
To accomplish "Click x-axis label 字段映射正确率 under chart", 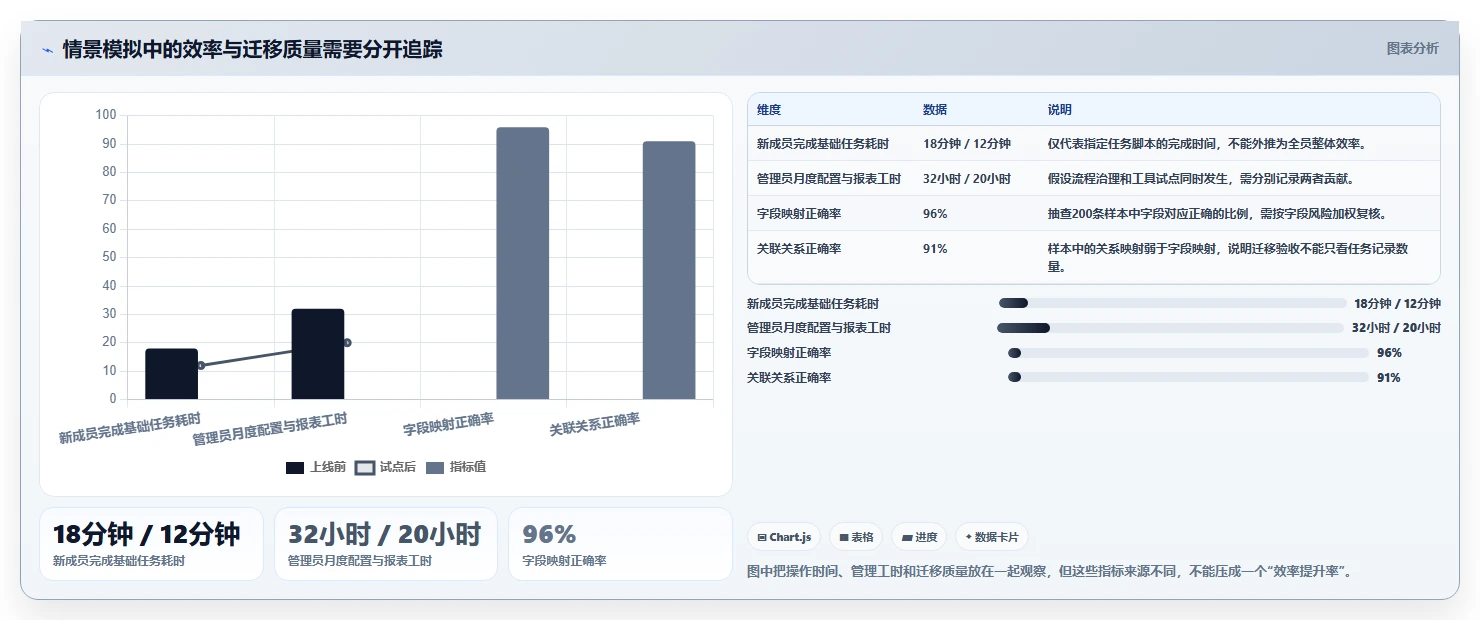I will tap(449, 425).
